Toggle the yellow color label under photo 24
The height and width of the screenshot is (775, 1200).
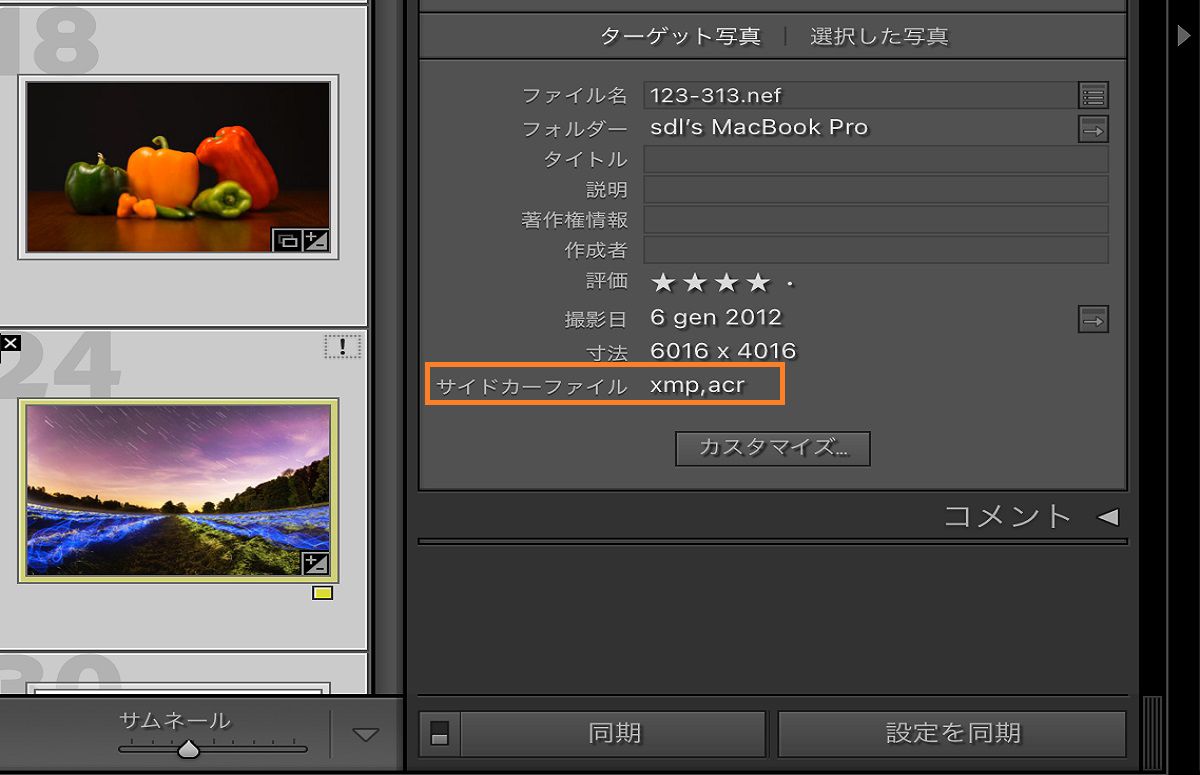tap(322, 593)
